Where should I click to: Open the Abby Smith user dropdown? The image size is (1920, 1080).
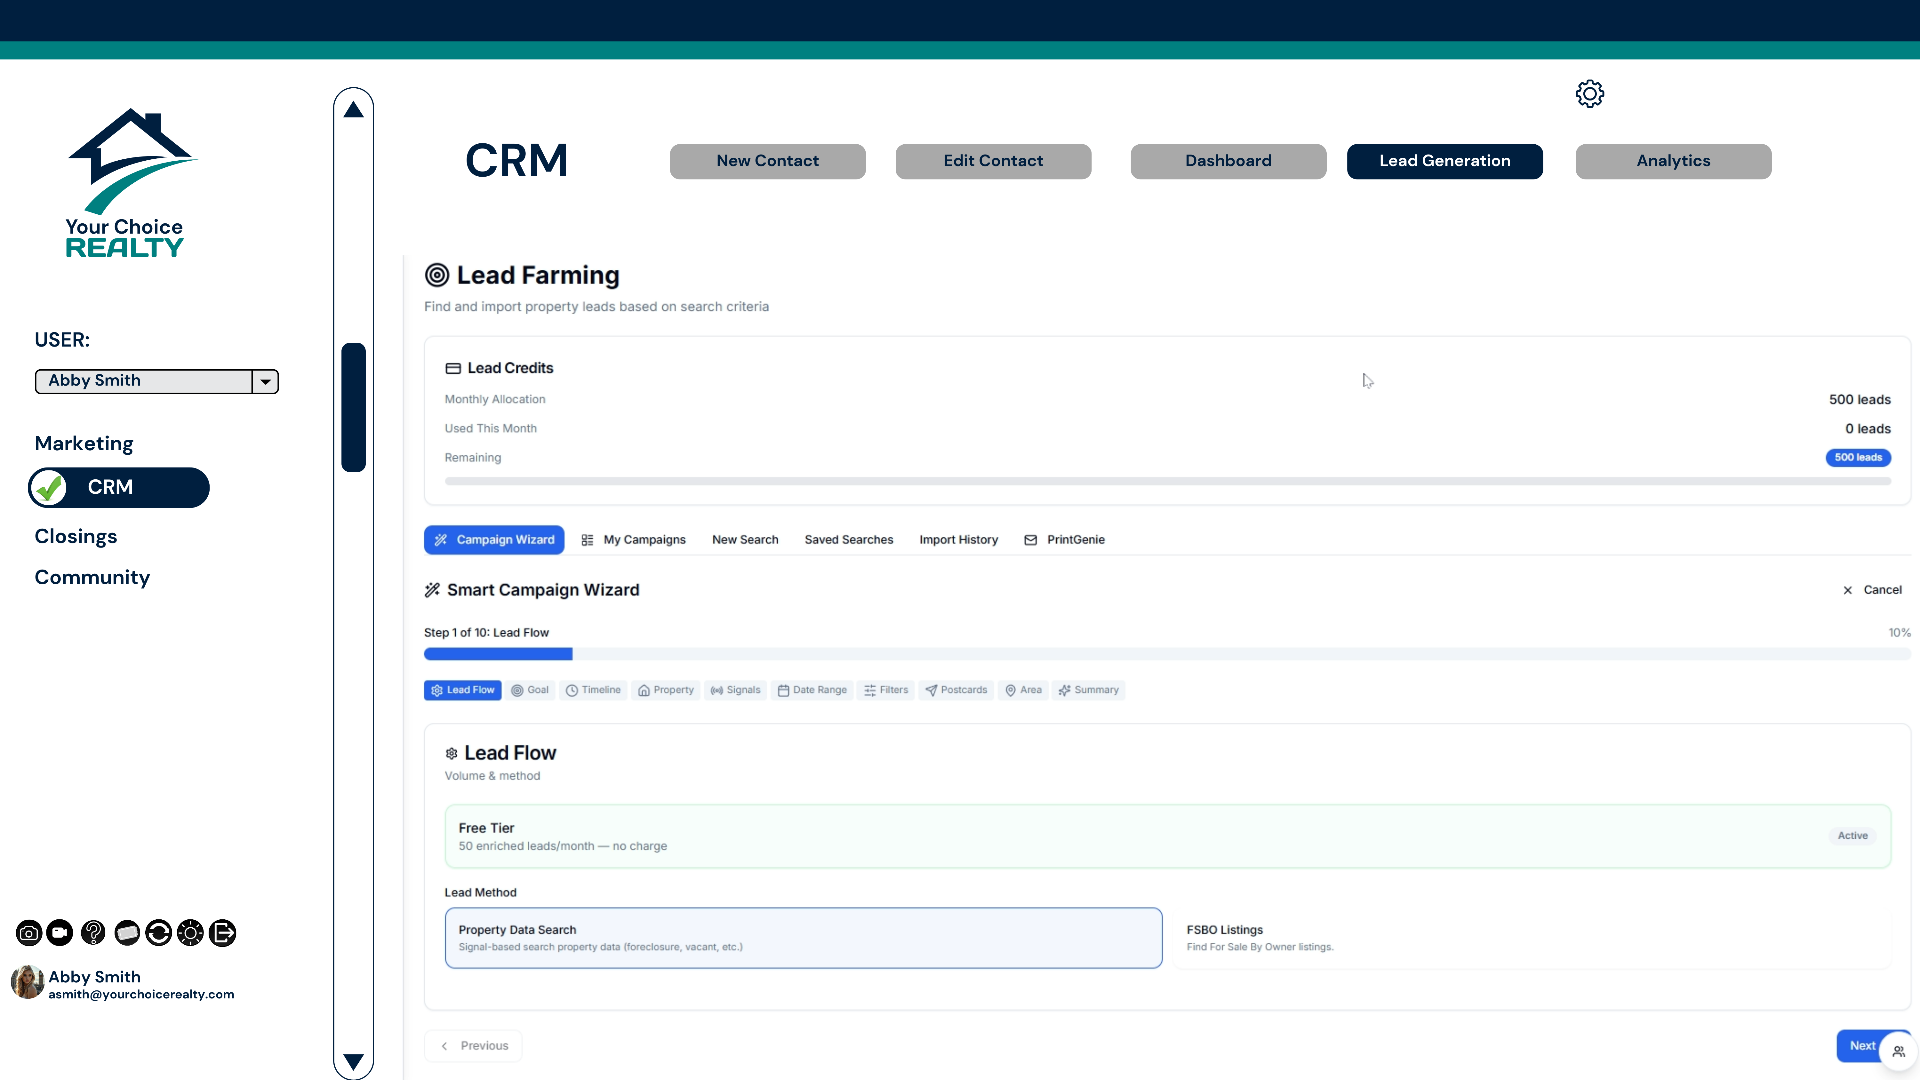tap(157, 381)
